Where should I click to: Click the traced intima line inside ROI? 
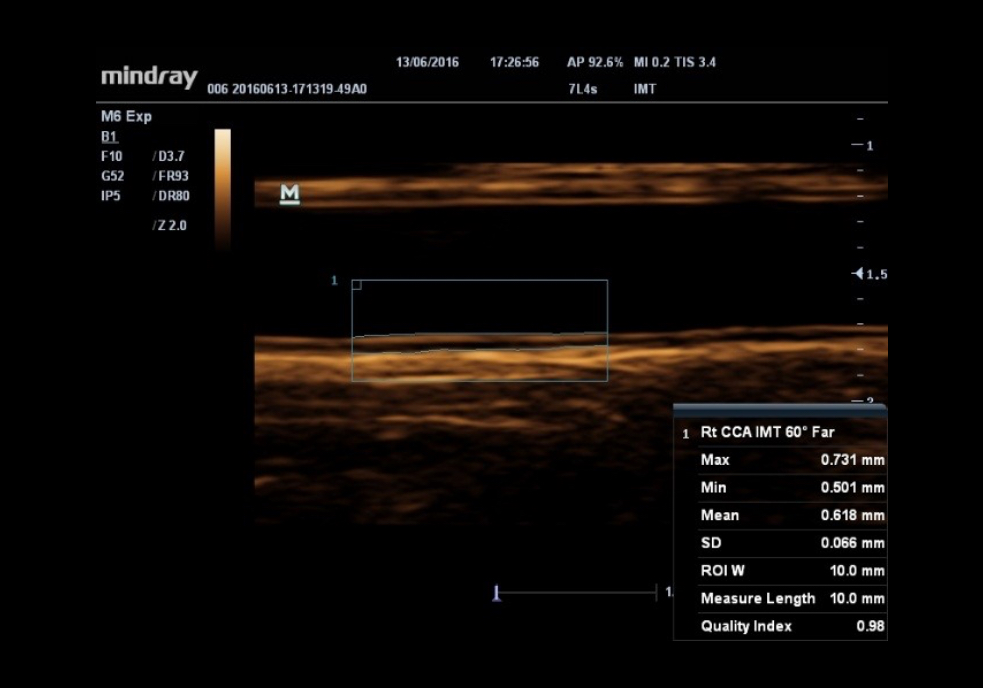(480, 334)
